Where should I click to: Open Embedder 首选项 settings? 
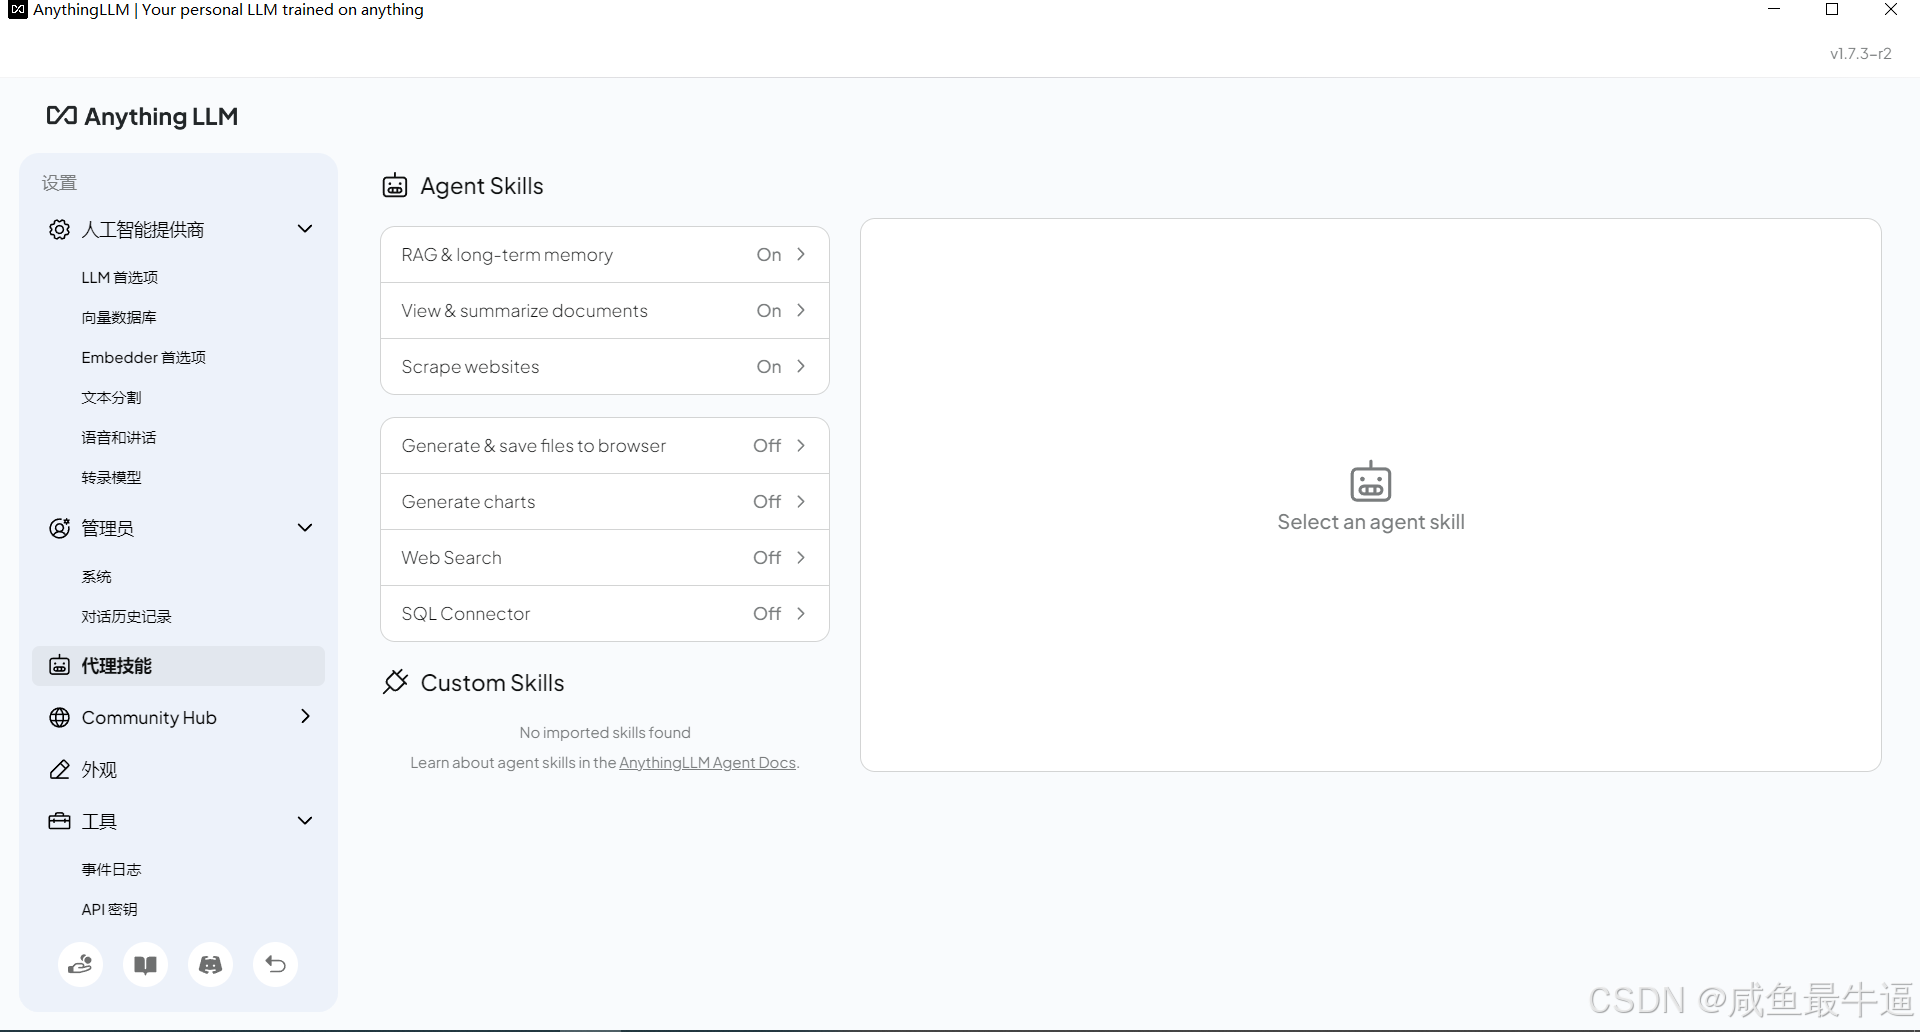[x=144, y=357]
